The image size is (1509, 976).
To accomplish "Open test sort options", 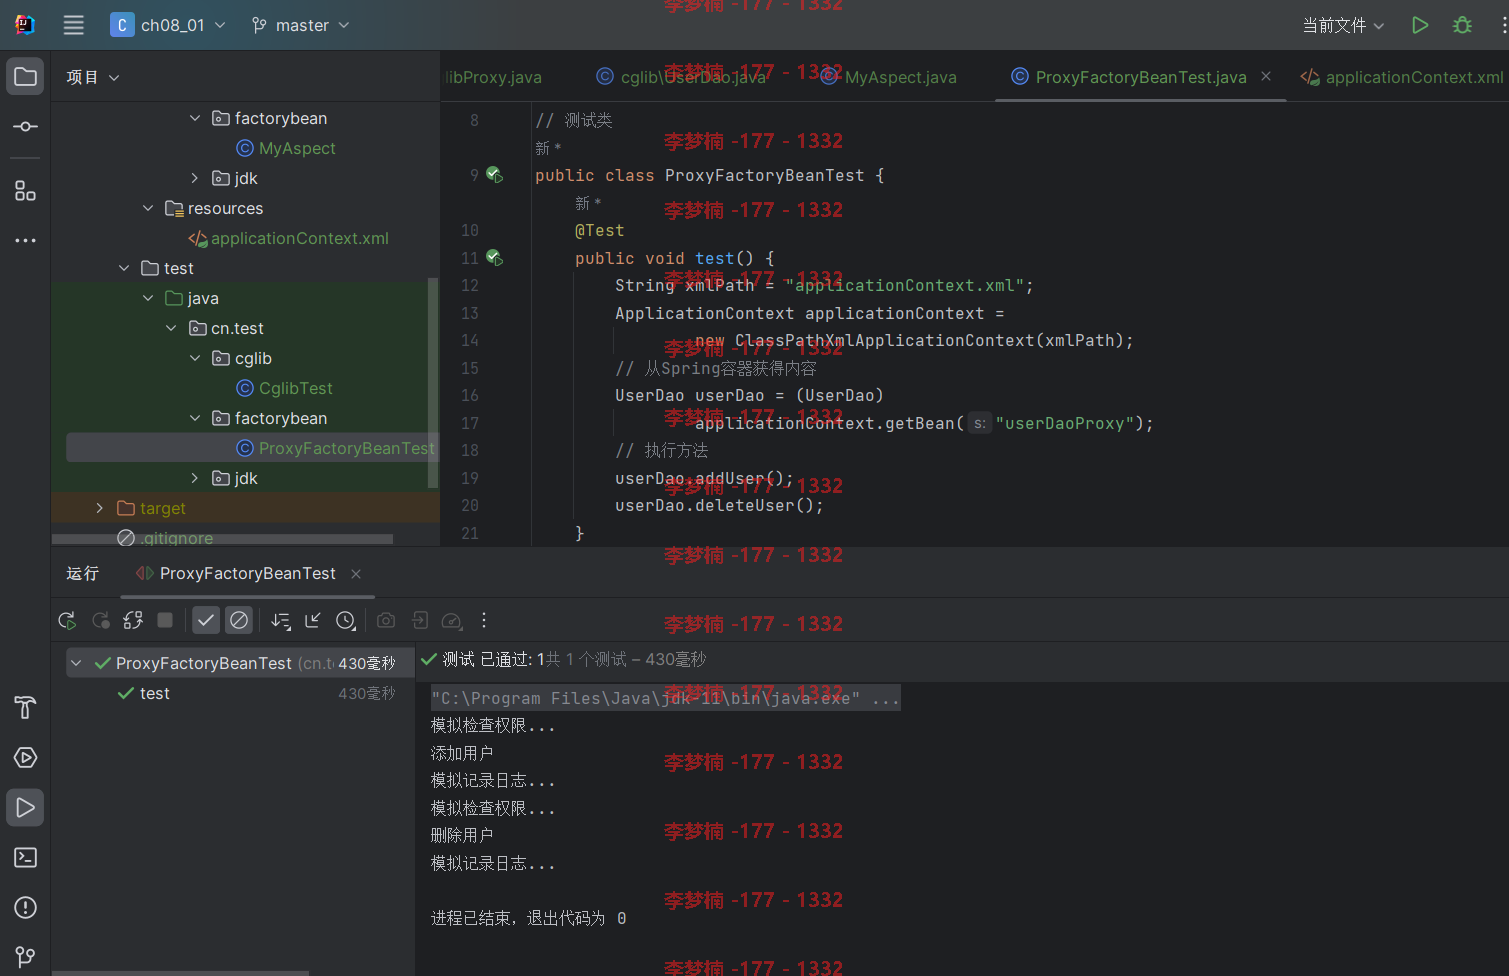I will pos(281,620).
